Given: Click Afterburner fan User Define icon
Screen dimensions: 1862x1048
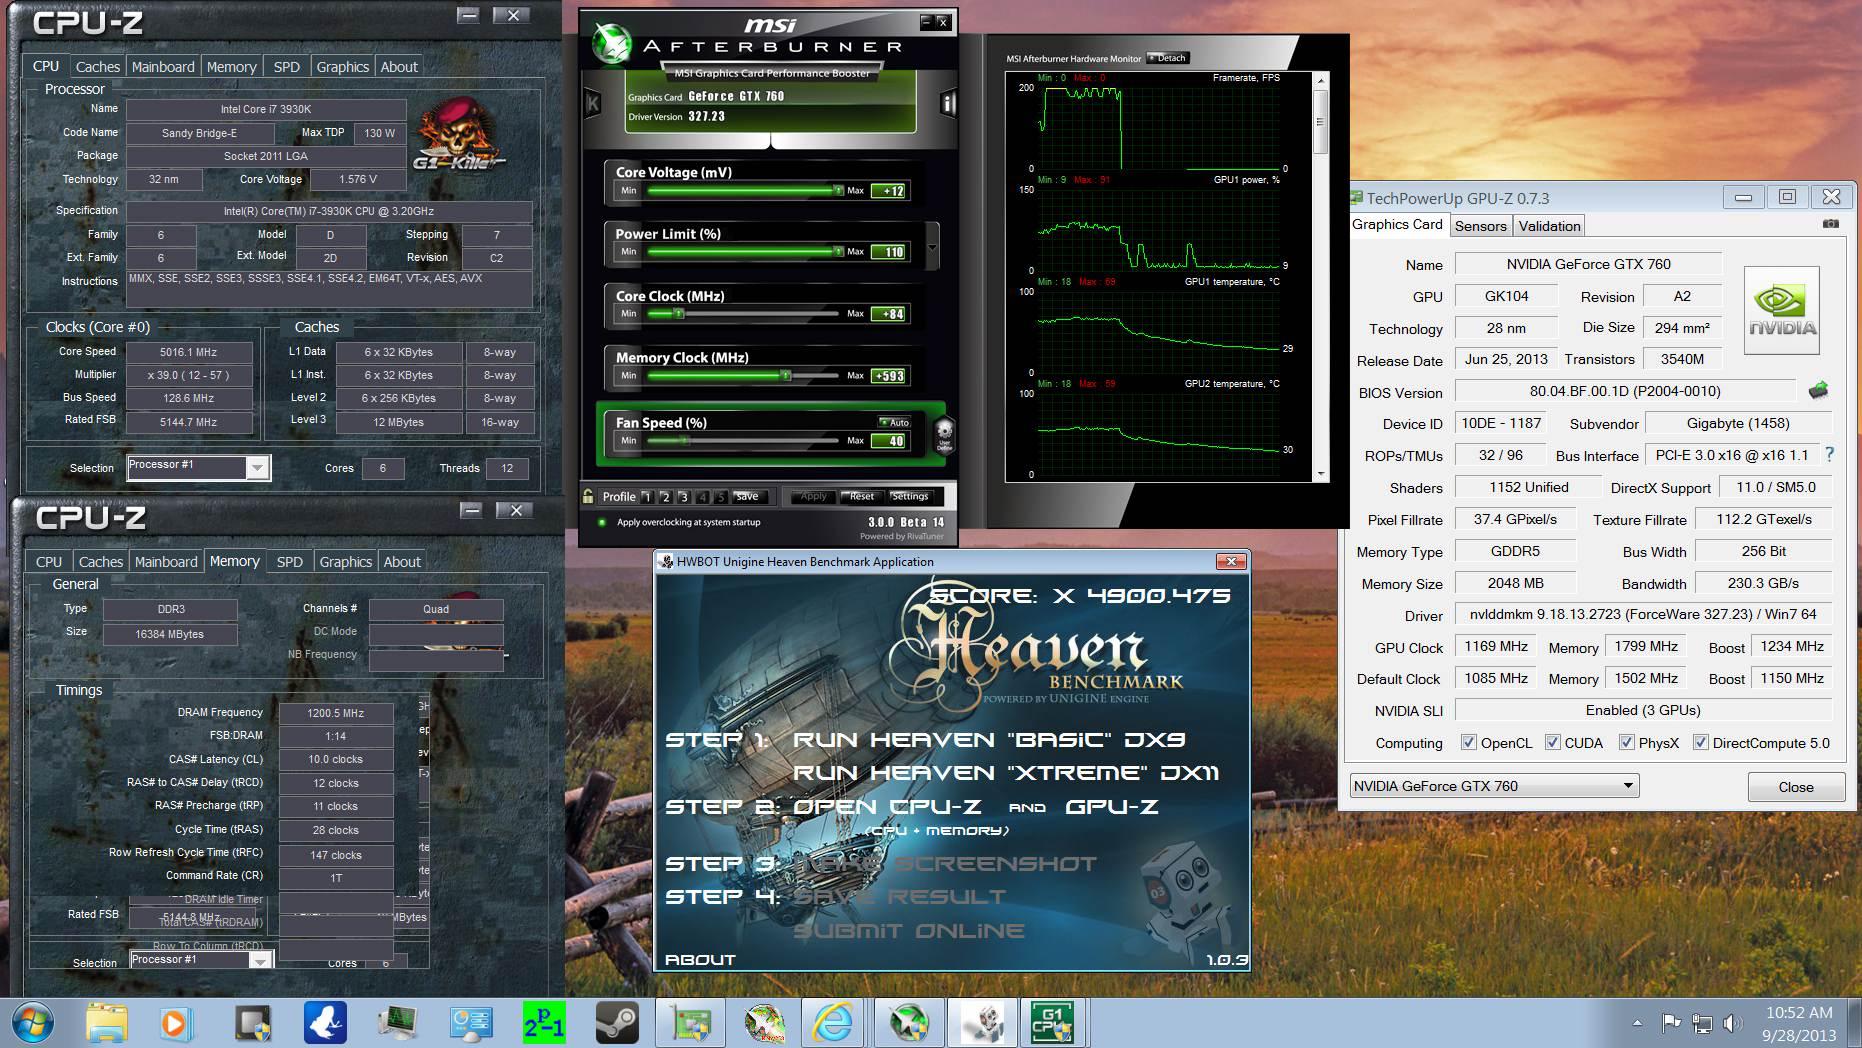Looking at the screenshot, I should click(x=944, y=435).
